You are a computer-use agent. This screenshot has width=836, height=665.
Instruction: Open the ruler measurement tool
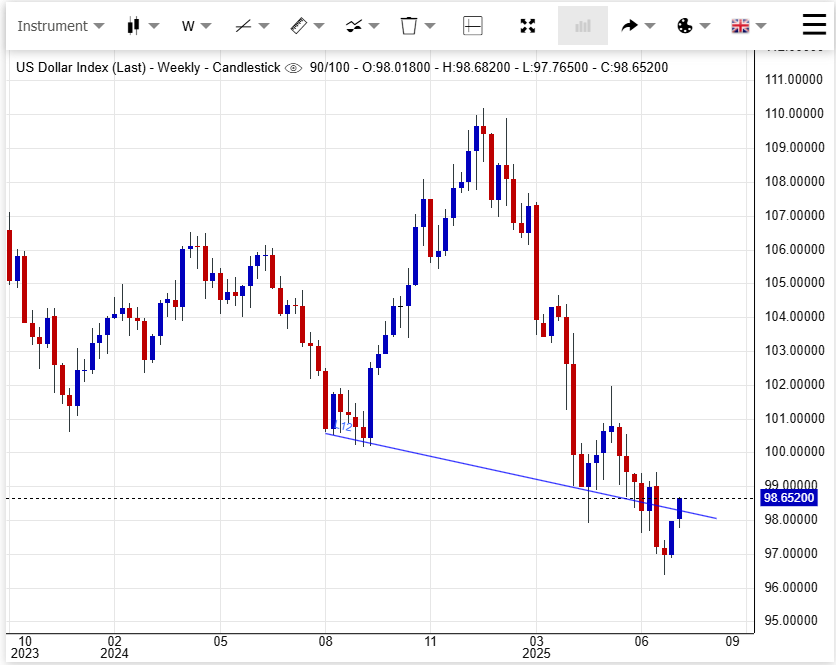coord(298,26)
